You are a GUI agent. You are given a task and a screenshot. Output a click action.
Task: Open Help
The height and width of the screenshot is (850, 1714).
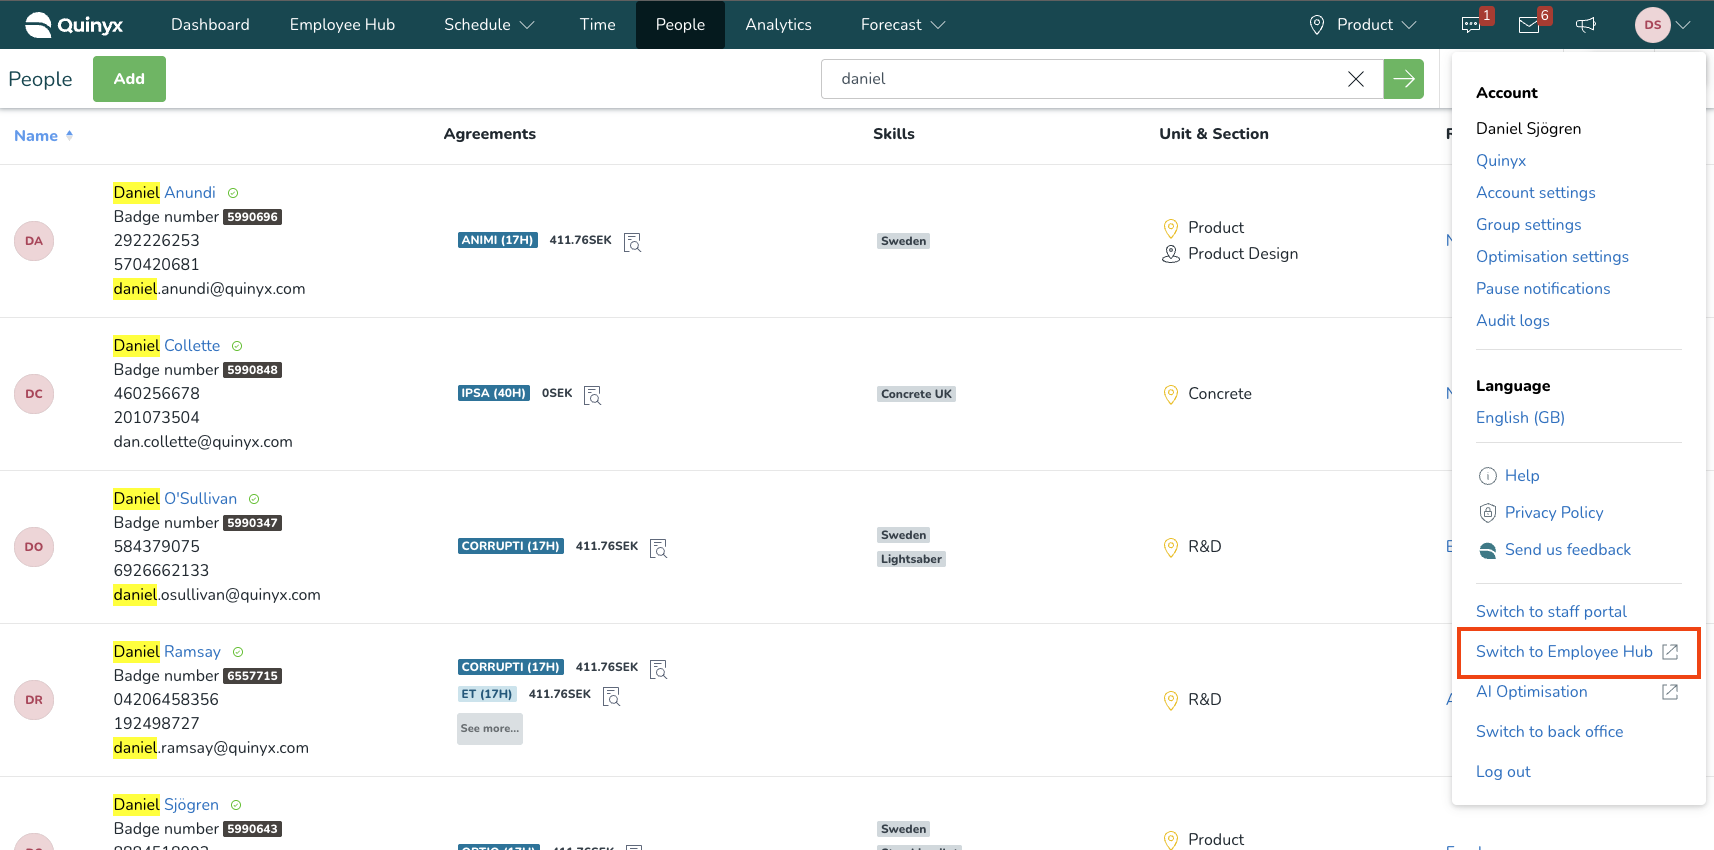click(1522, 476)
